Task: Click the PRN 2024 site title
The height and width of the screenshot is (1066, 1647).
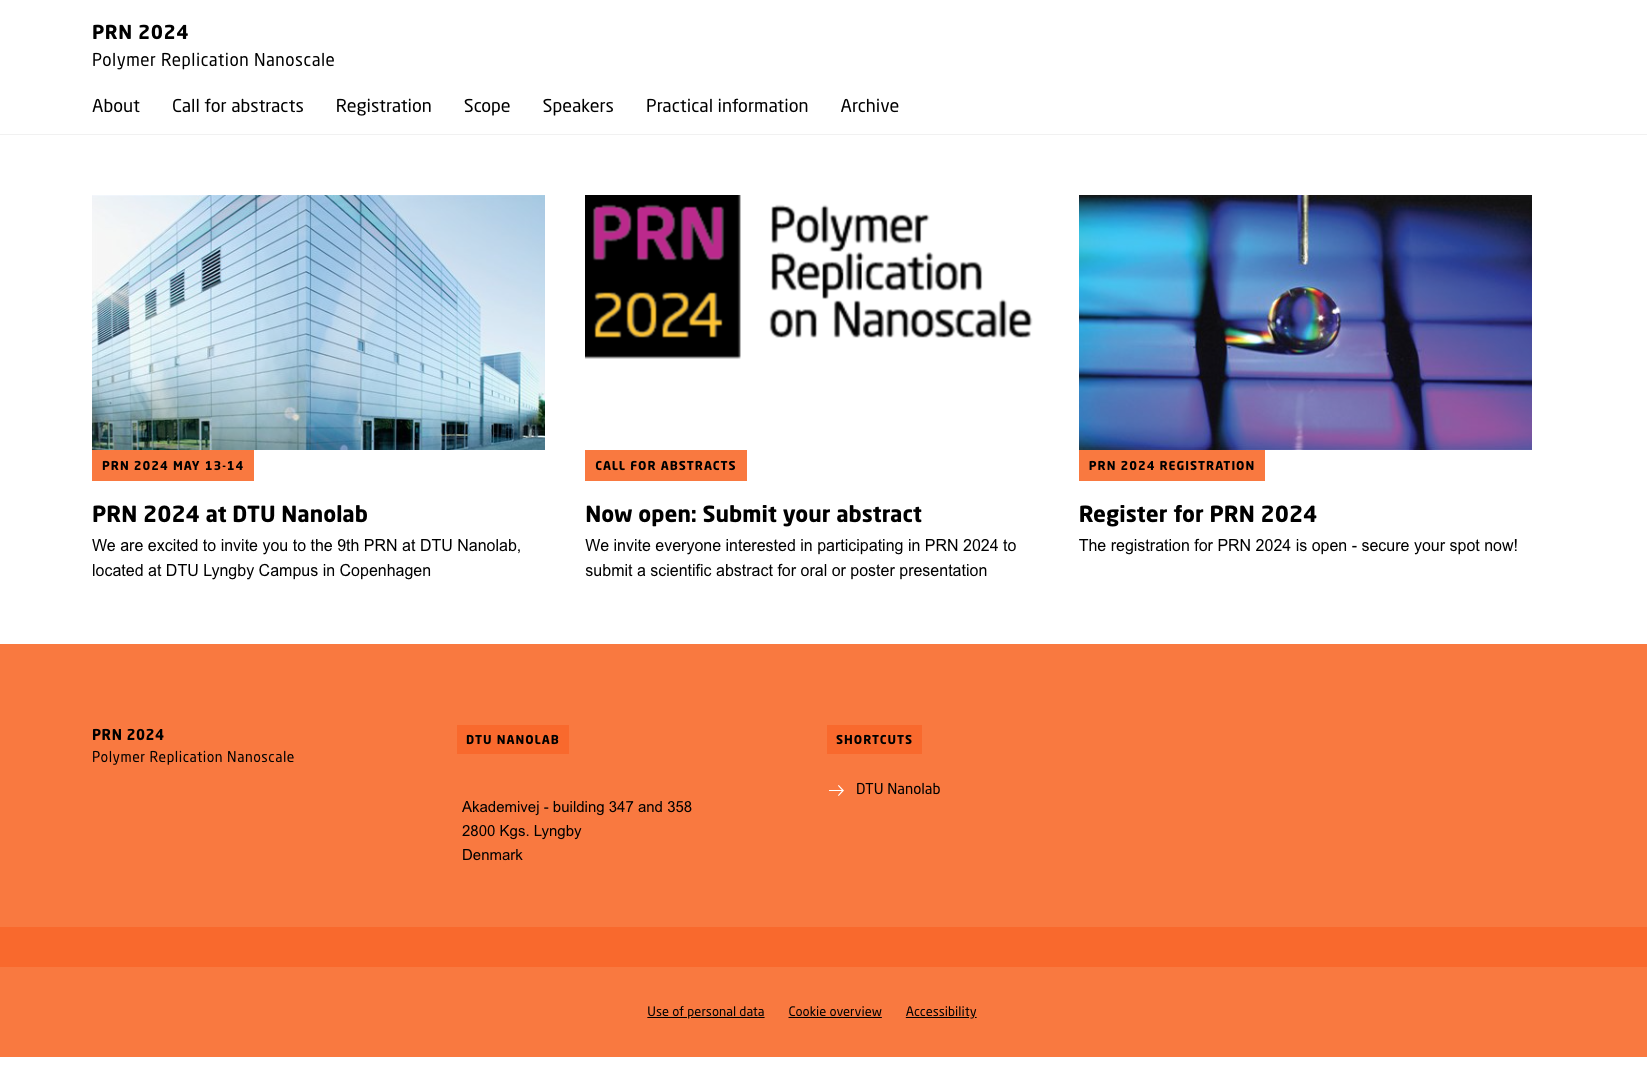Action: coord(140,32)
